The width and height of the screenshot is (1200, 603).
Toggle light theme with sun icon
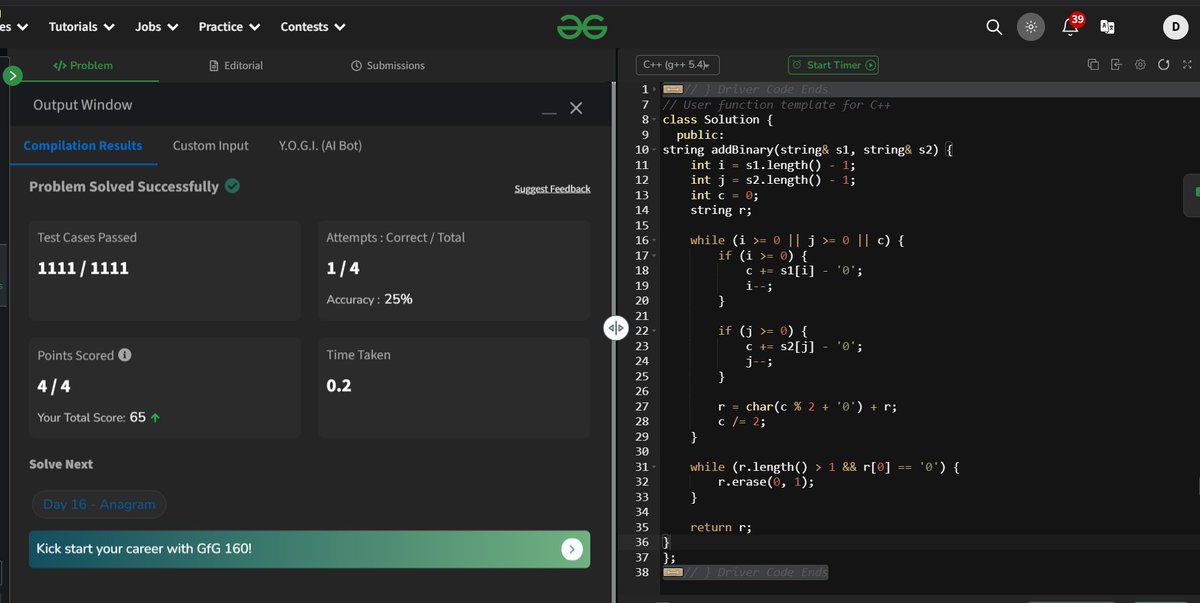(x=1031, y=27)
